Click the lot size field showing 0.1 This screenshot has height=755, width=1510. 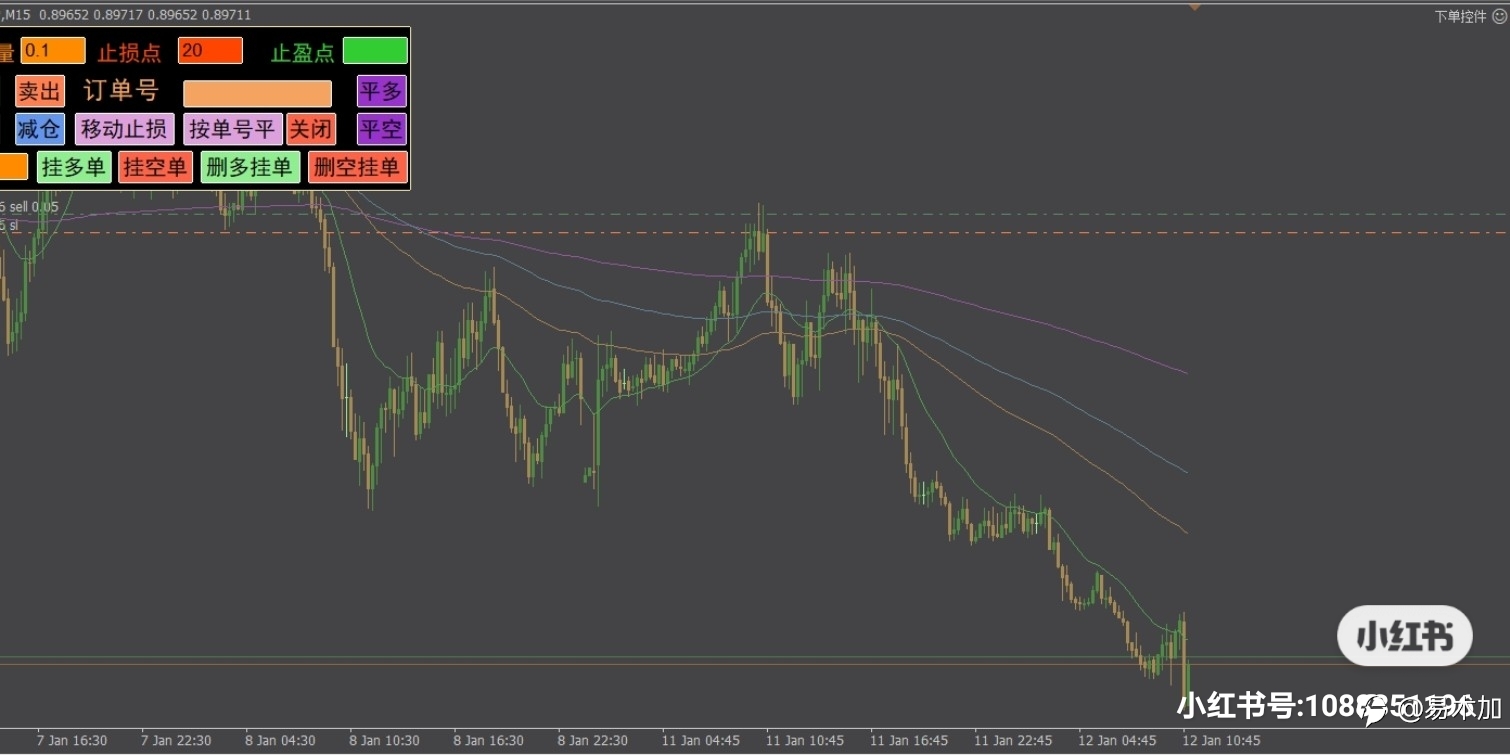(53, 51)
